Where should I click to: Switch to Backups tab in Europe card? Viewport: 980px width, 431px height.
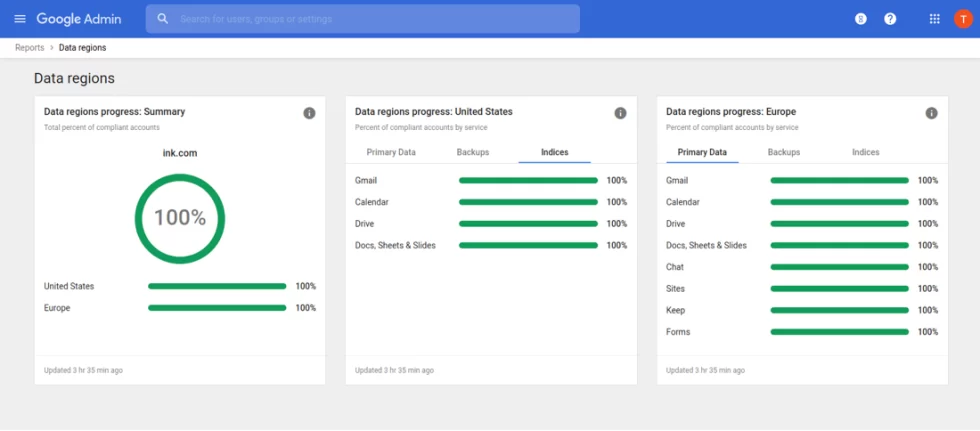click(784, 152)
